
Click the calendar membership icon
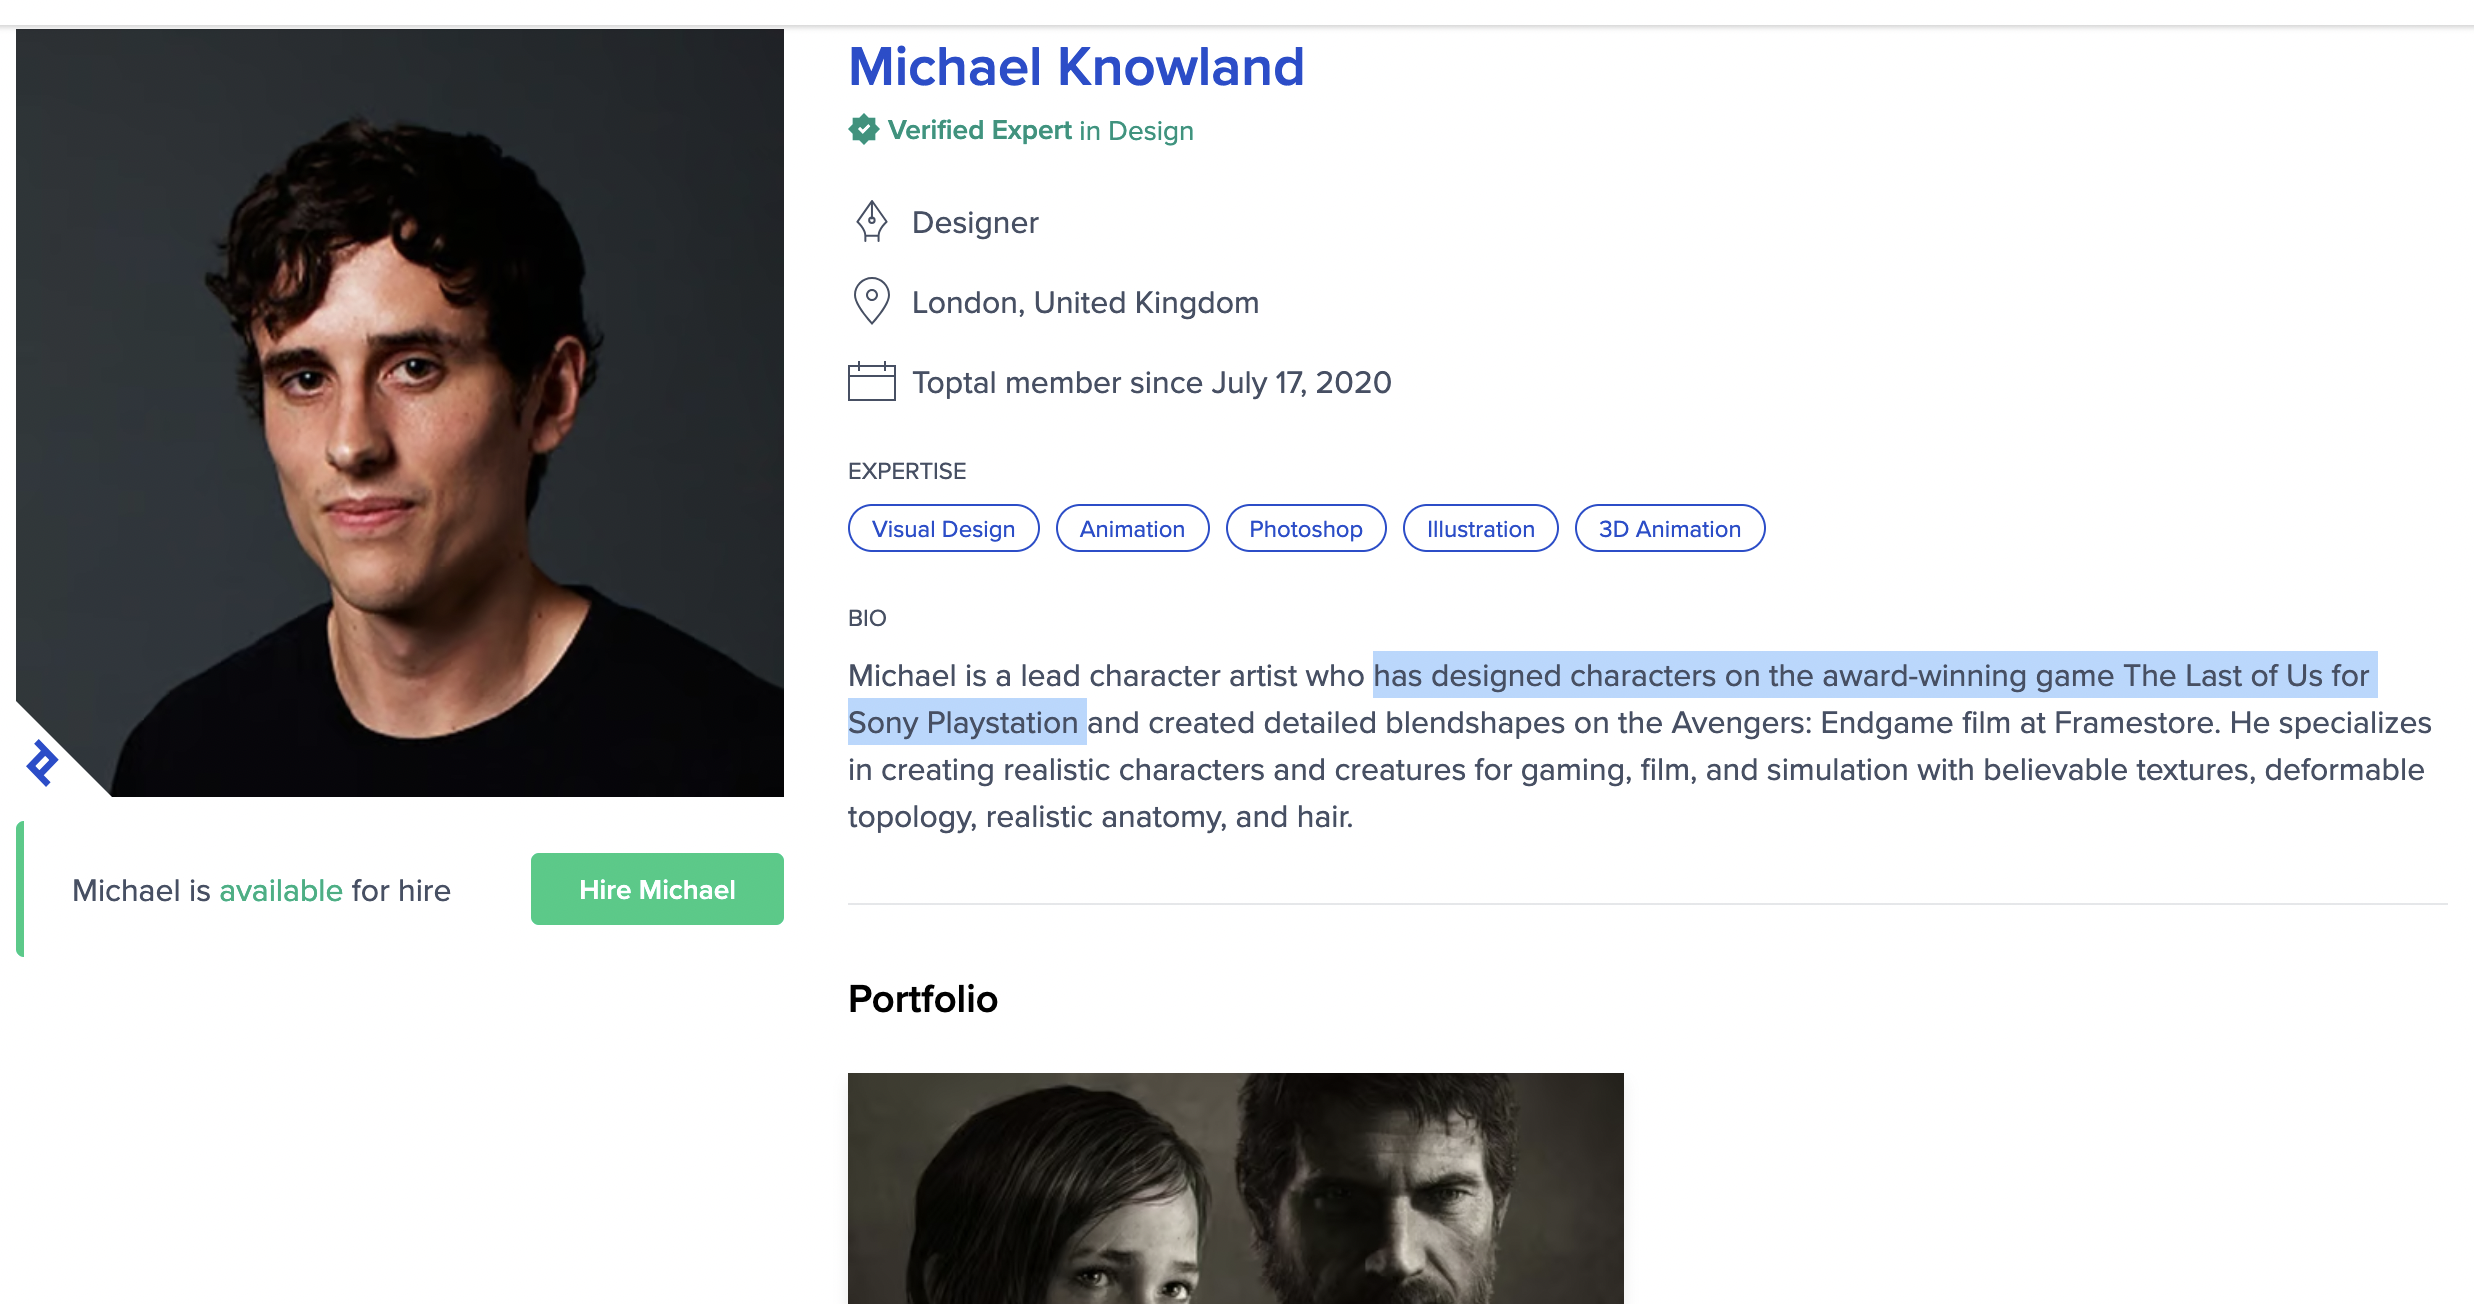click(871, 382)
